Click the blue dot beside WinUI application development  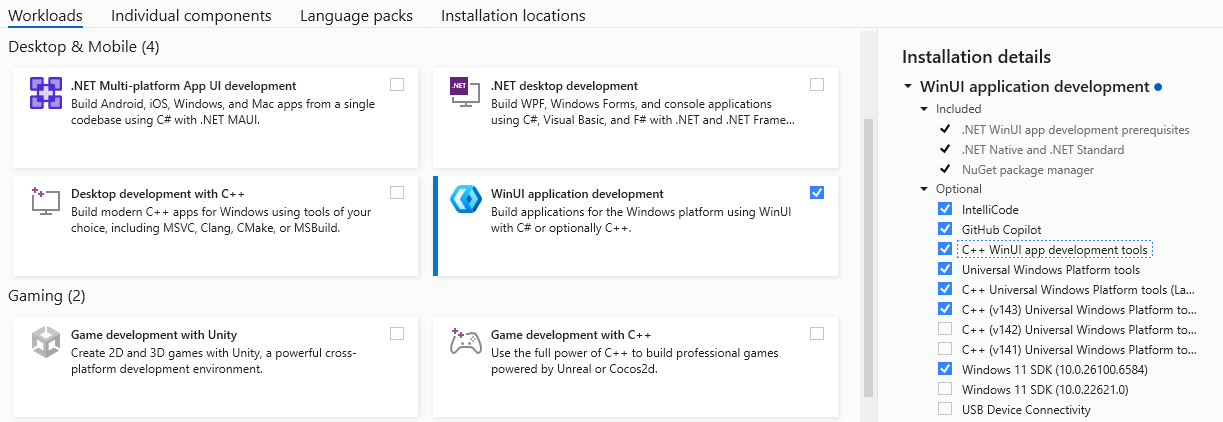pyautogui.click(x=1158, y=87)
